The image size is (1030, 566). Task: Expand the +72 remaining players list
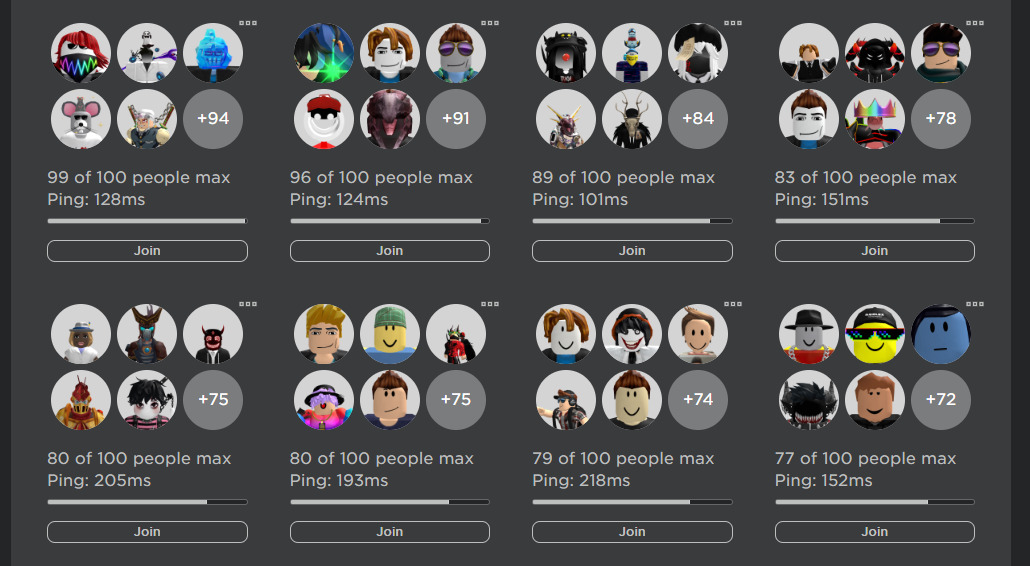[941, 400]
